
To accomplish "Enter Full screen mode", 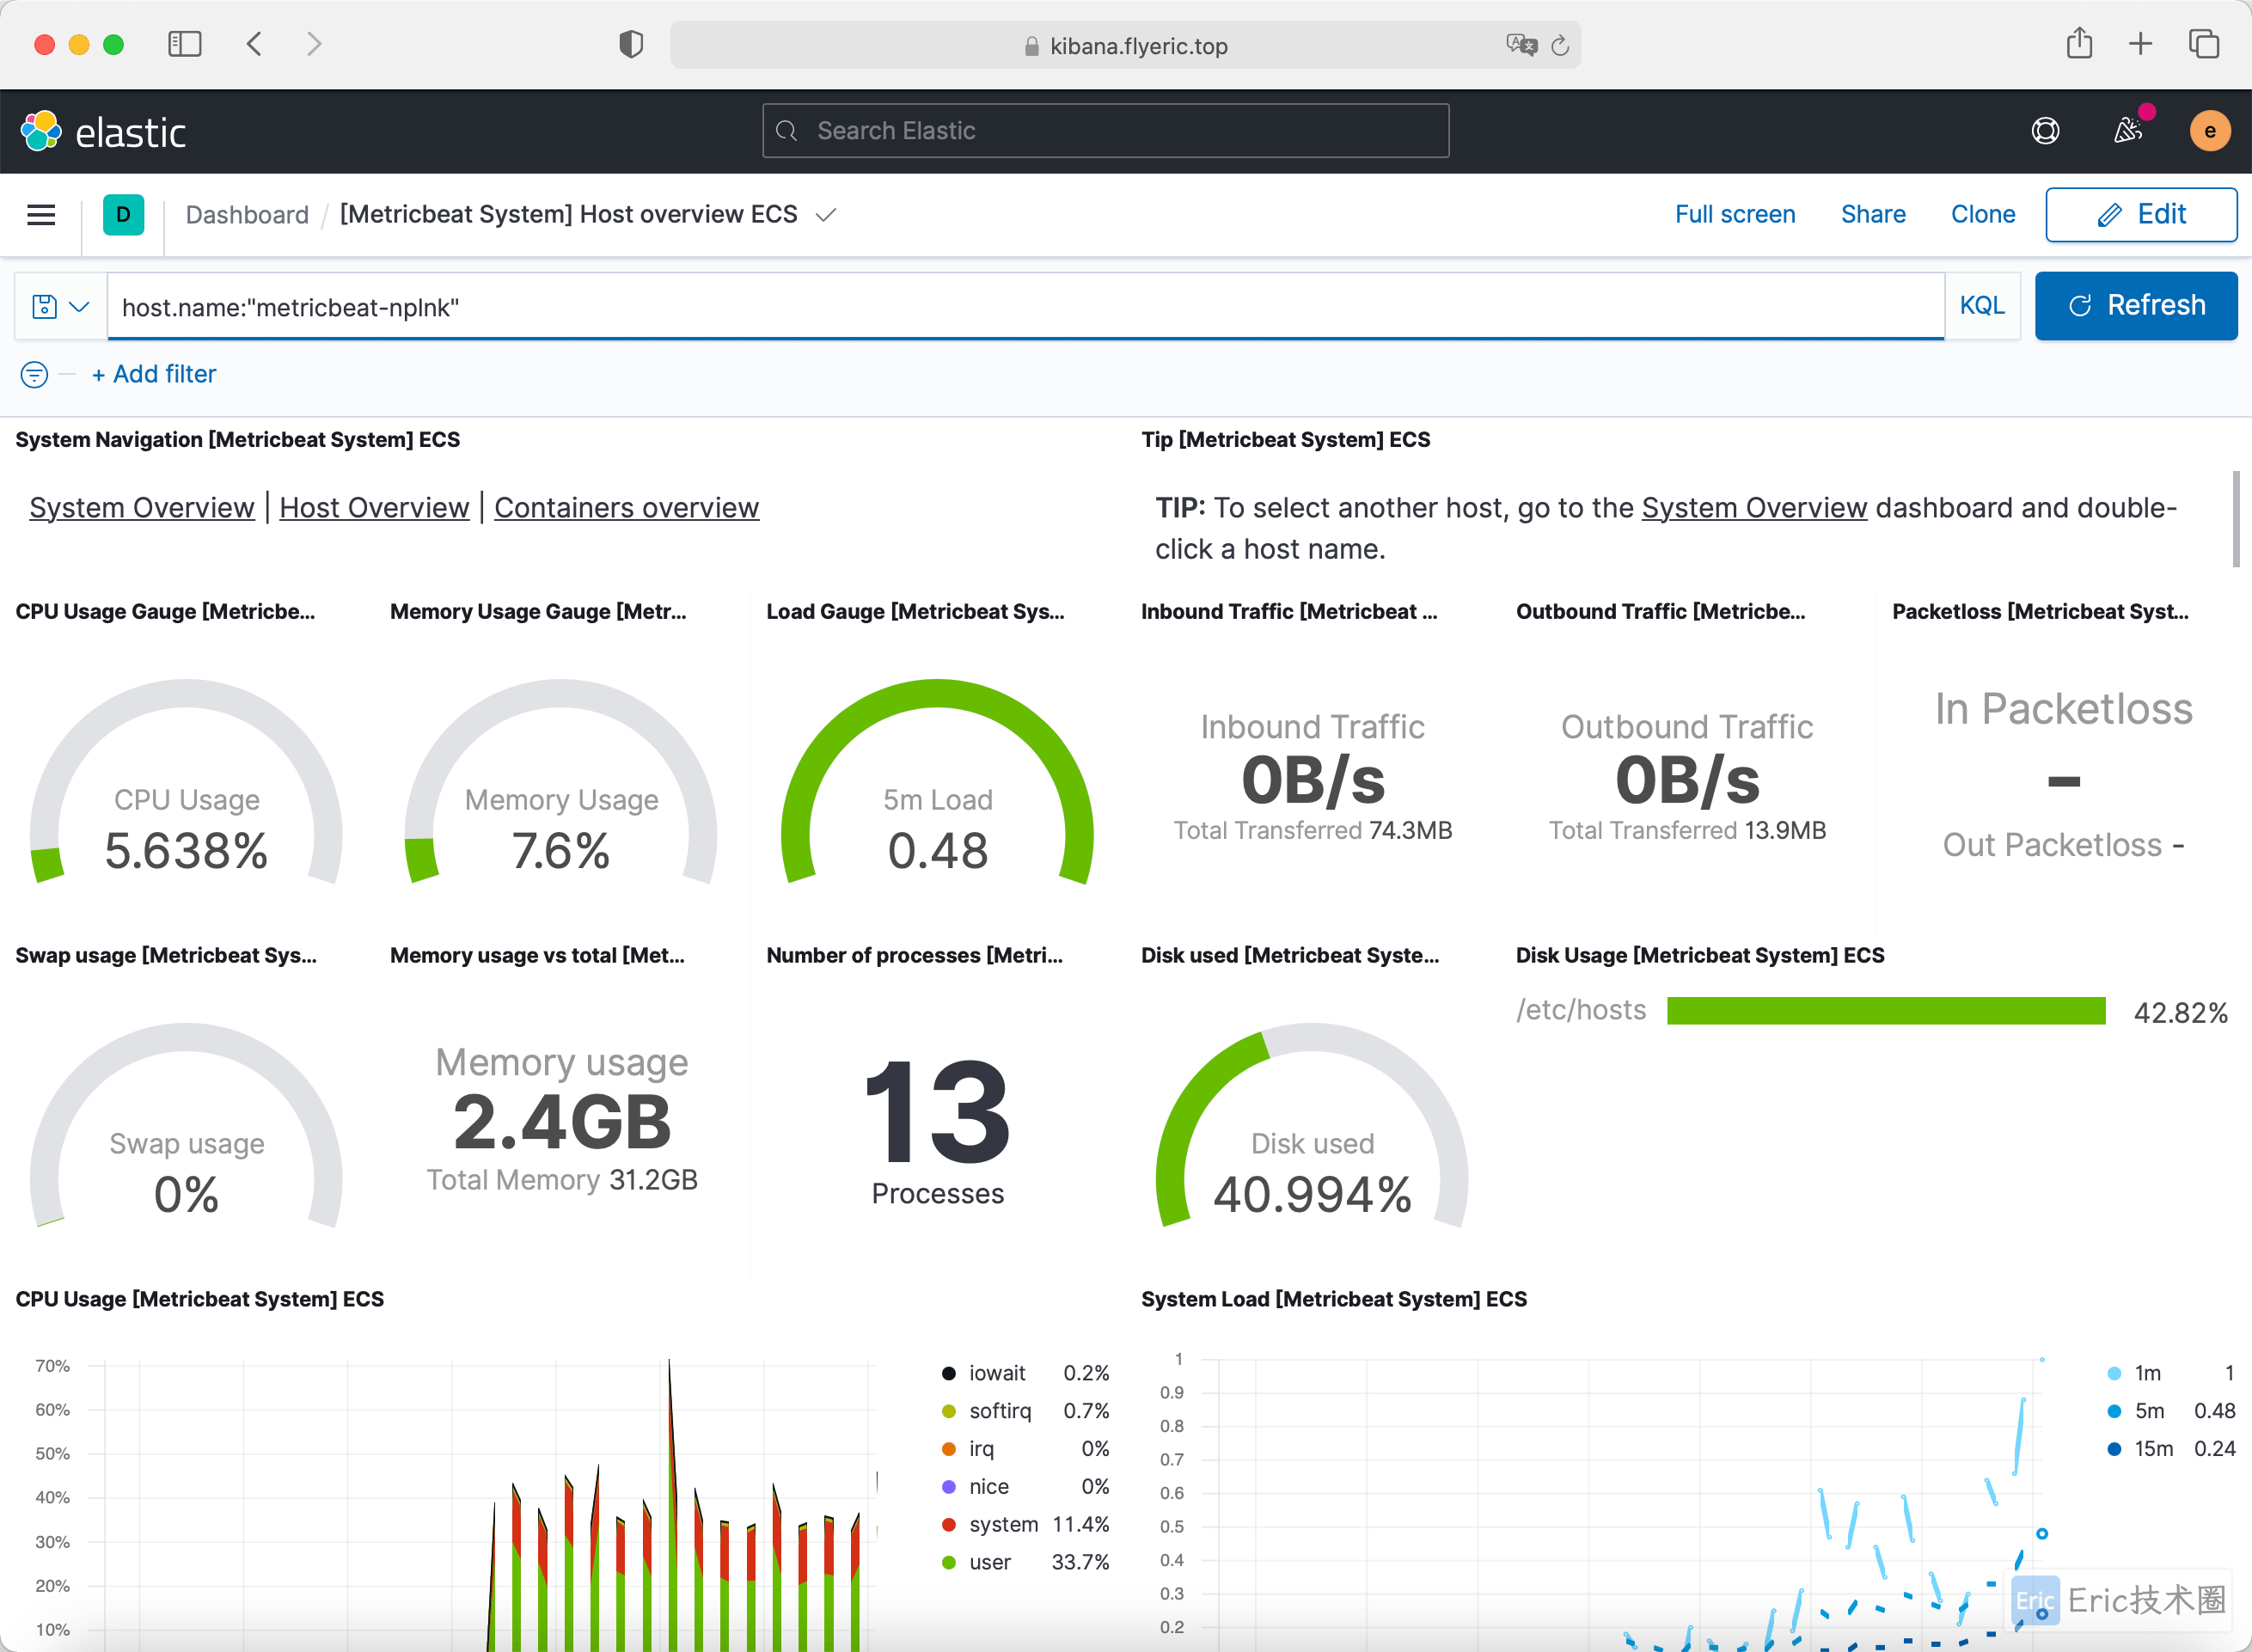I will pyautogui.click(x=1735, y=215).
